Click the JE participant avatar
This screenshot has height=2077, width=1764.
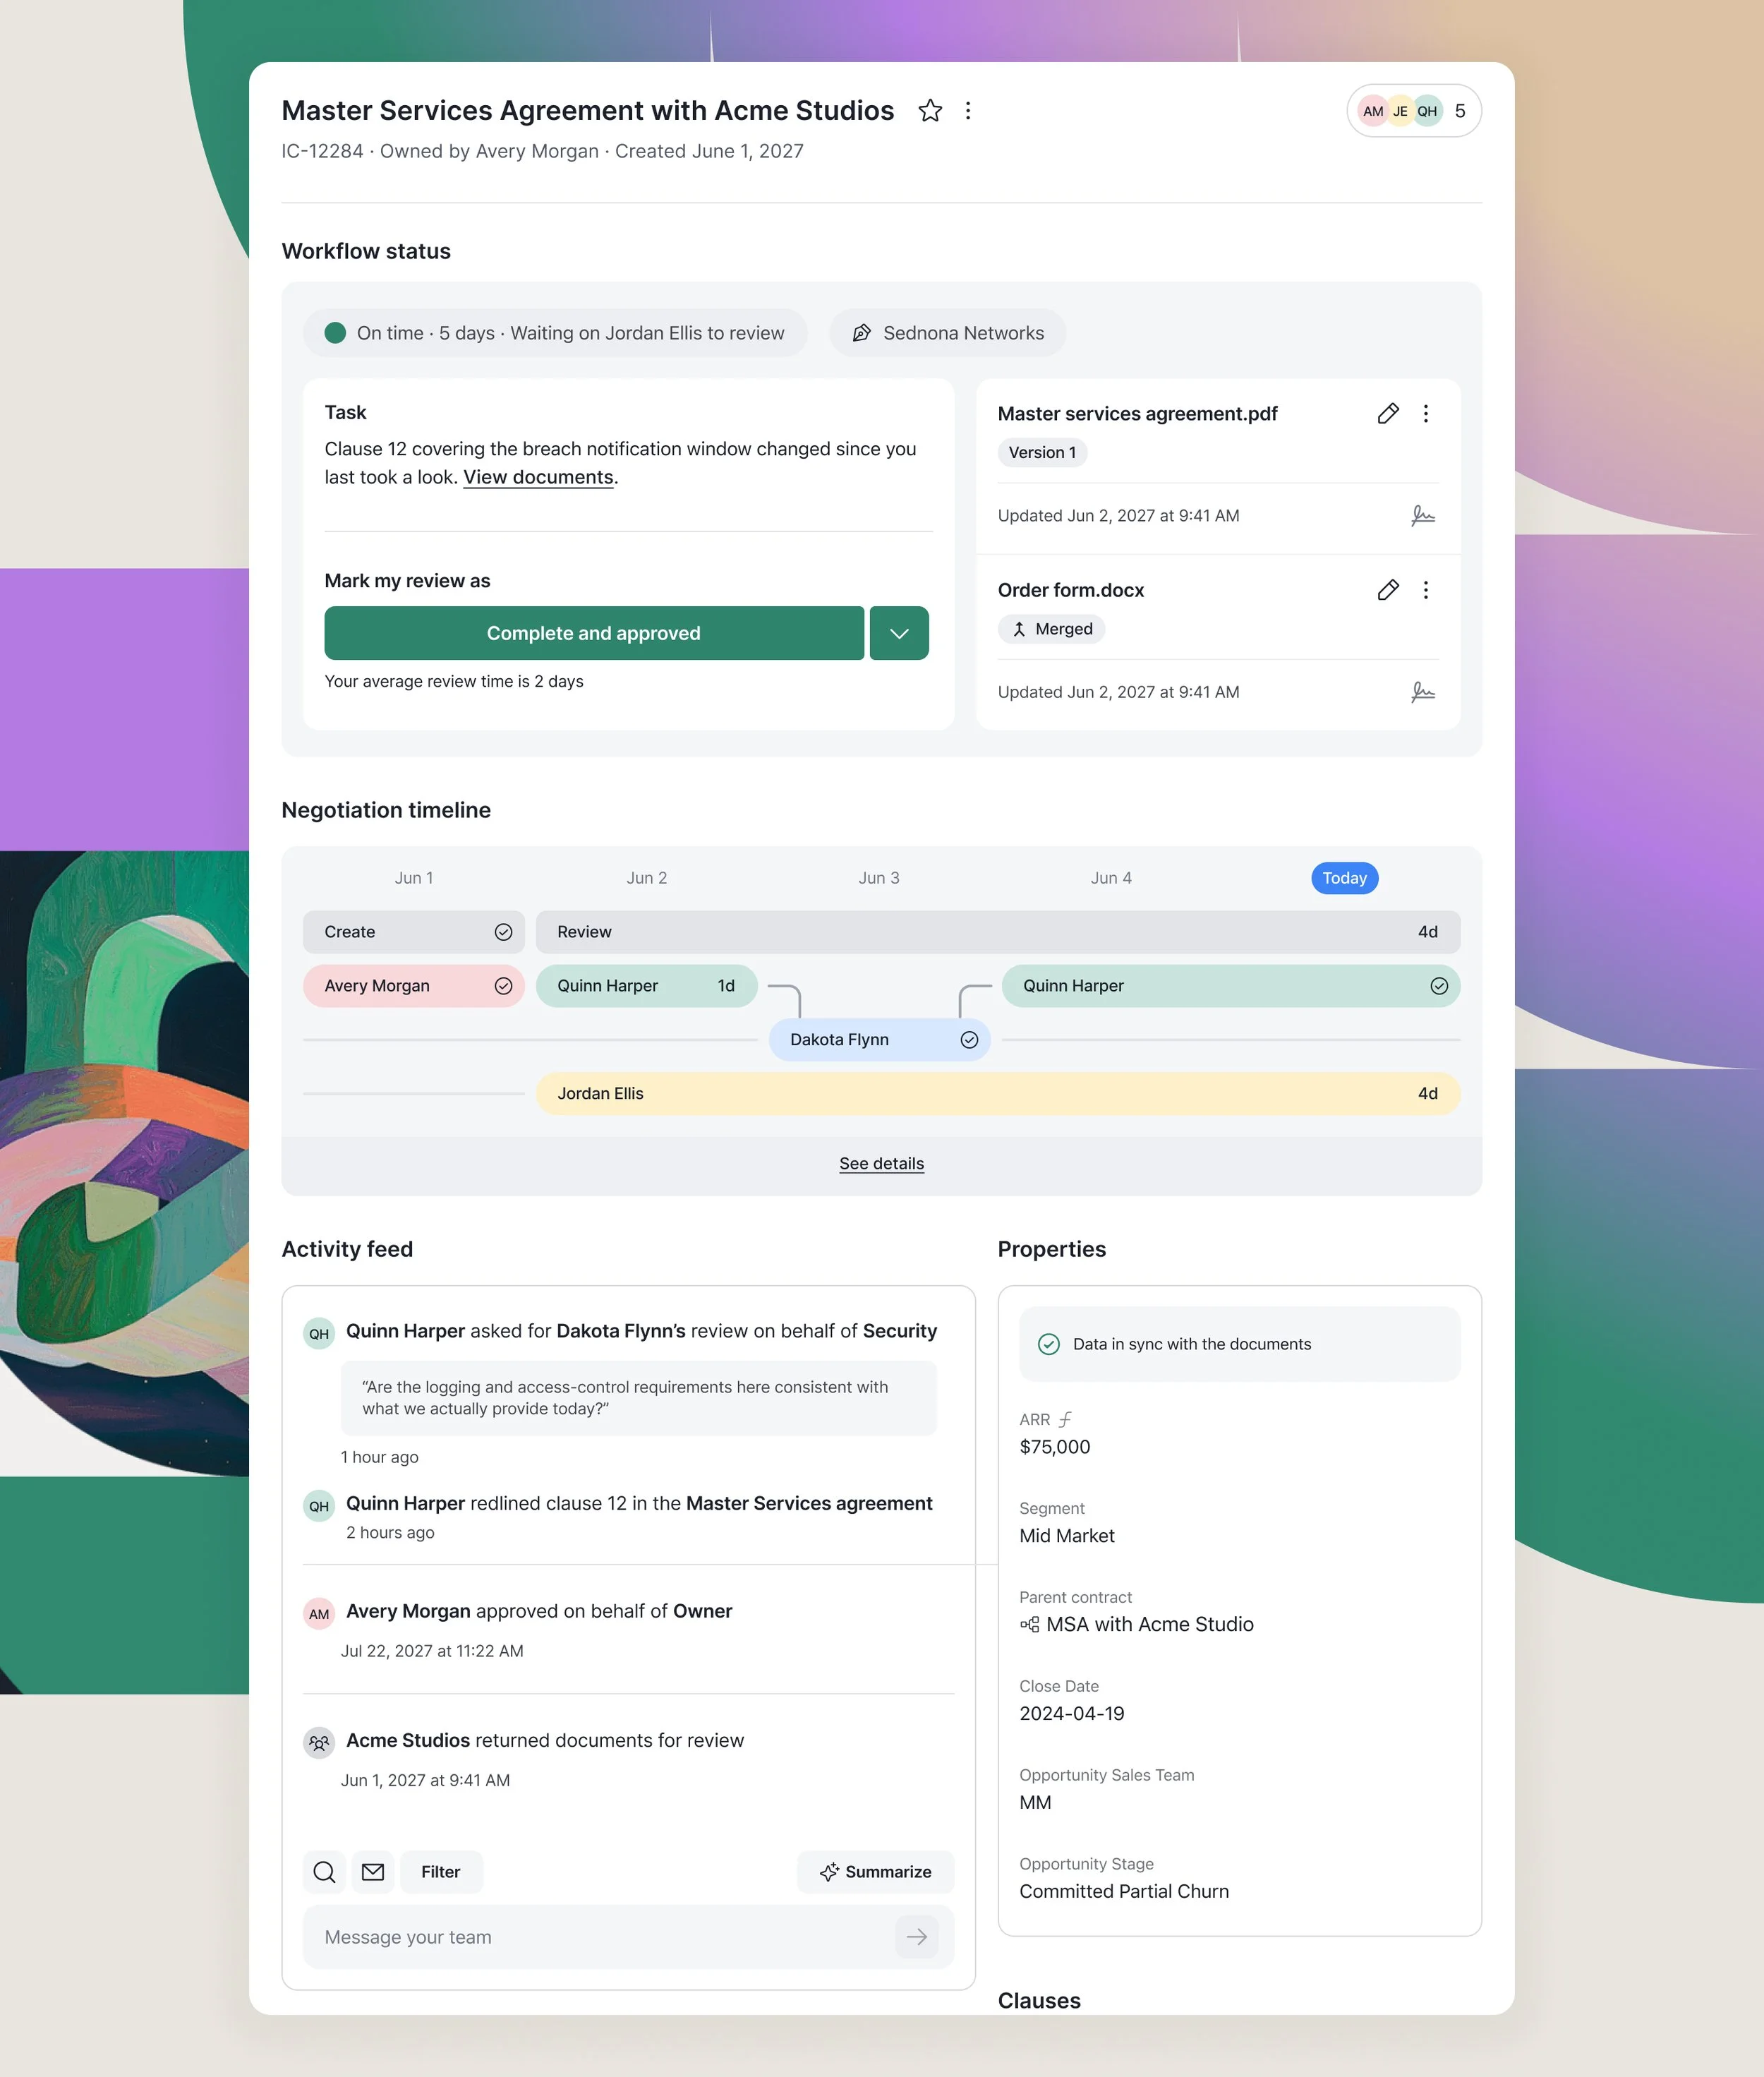[1400, 111]
